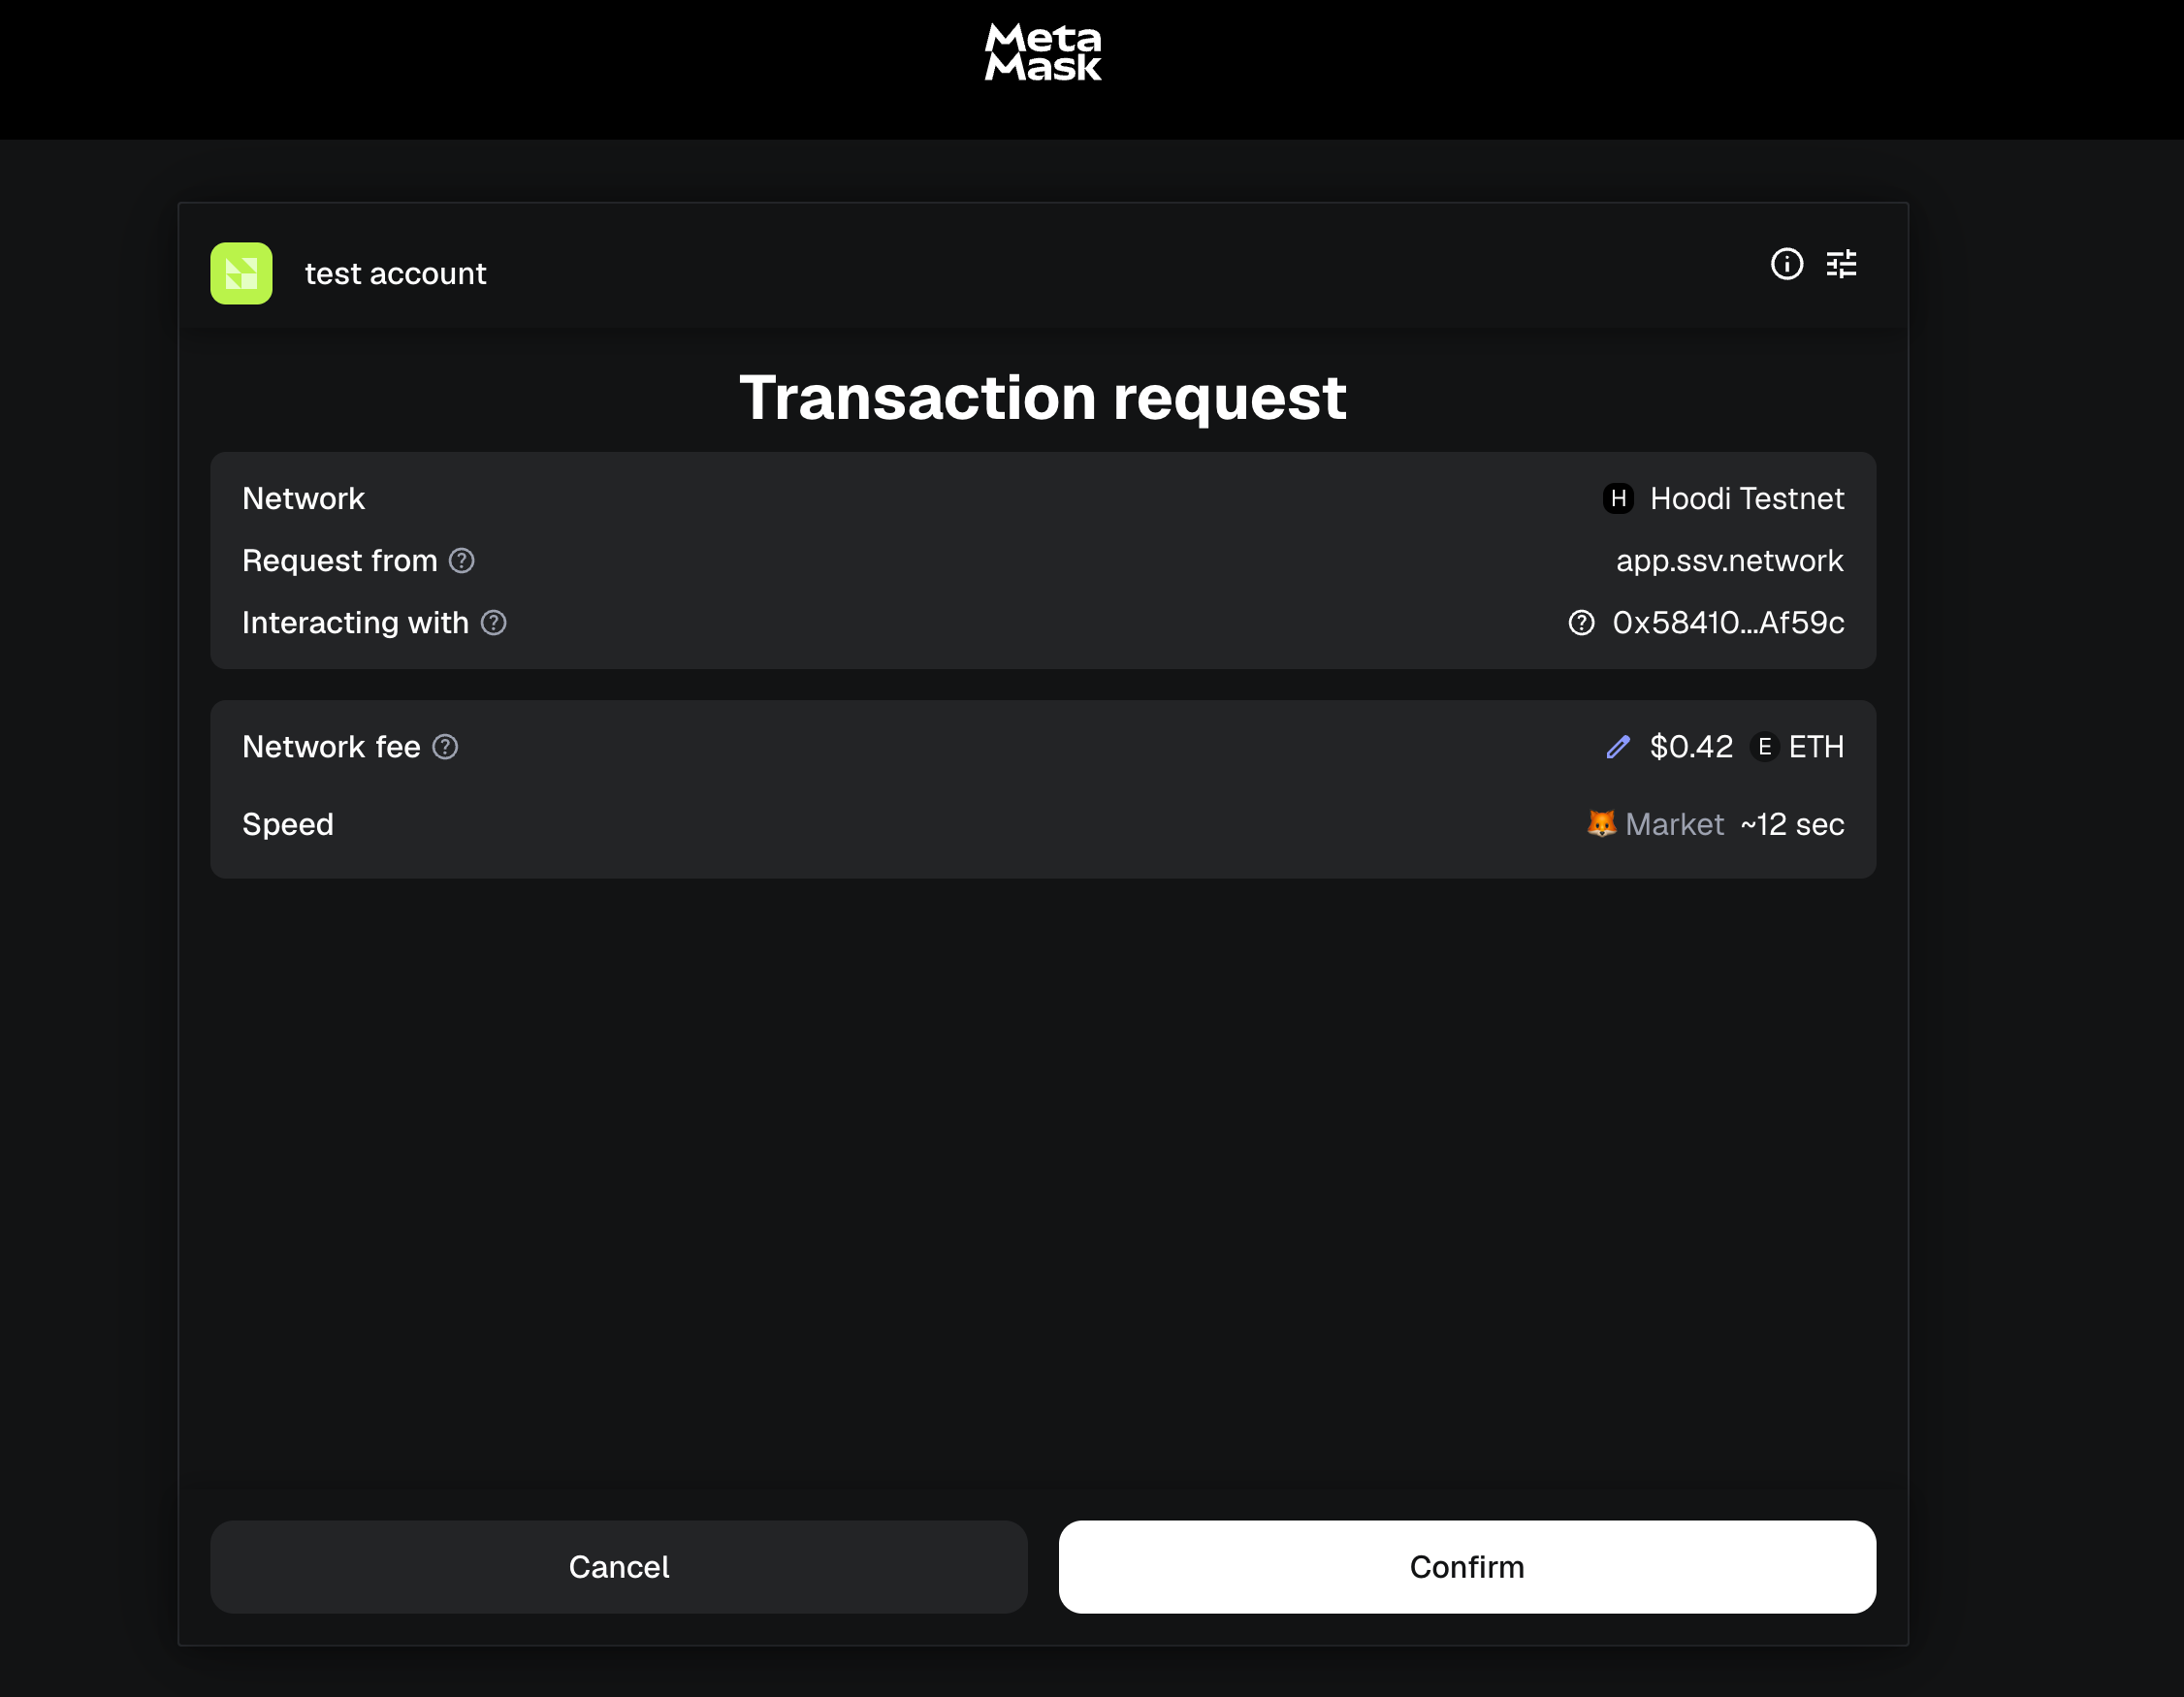Click the Request from help icon
The height and width of the screenshot is (1697, 2184).
[x=461, y=561]
